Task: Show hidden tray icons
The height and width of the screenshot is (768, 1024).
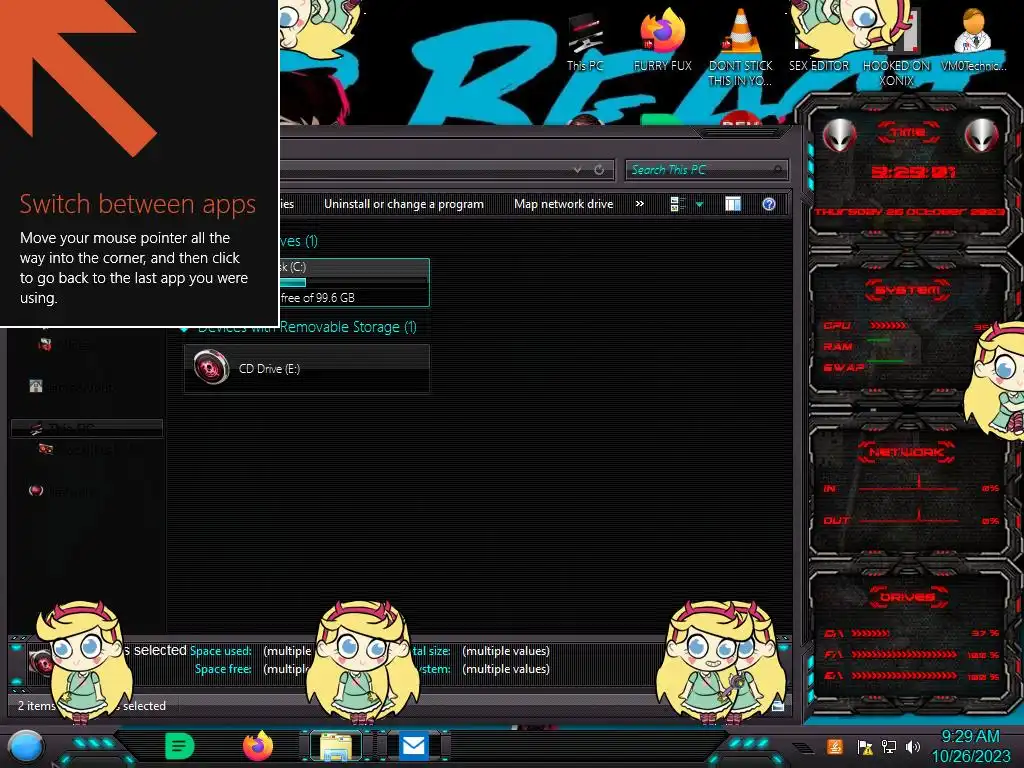Action: [x=803, y=747]
